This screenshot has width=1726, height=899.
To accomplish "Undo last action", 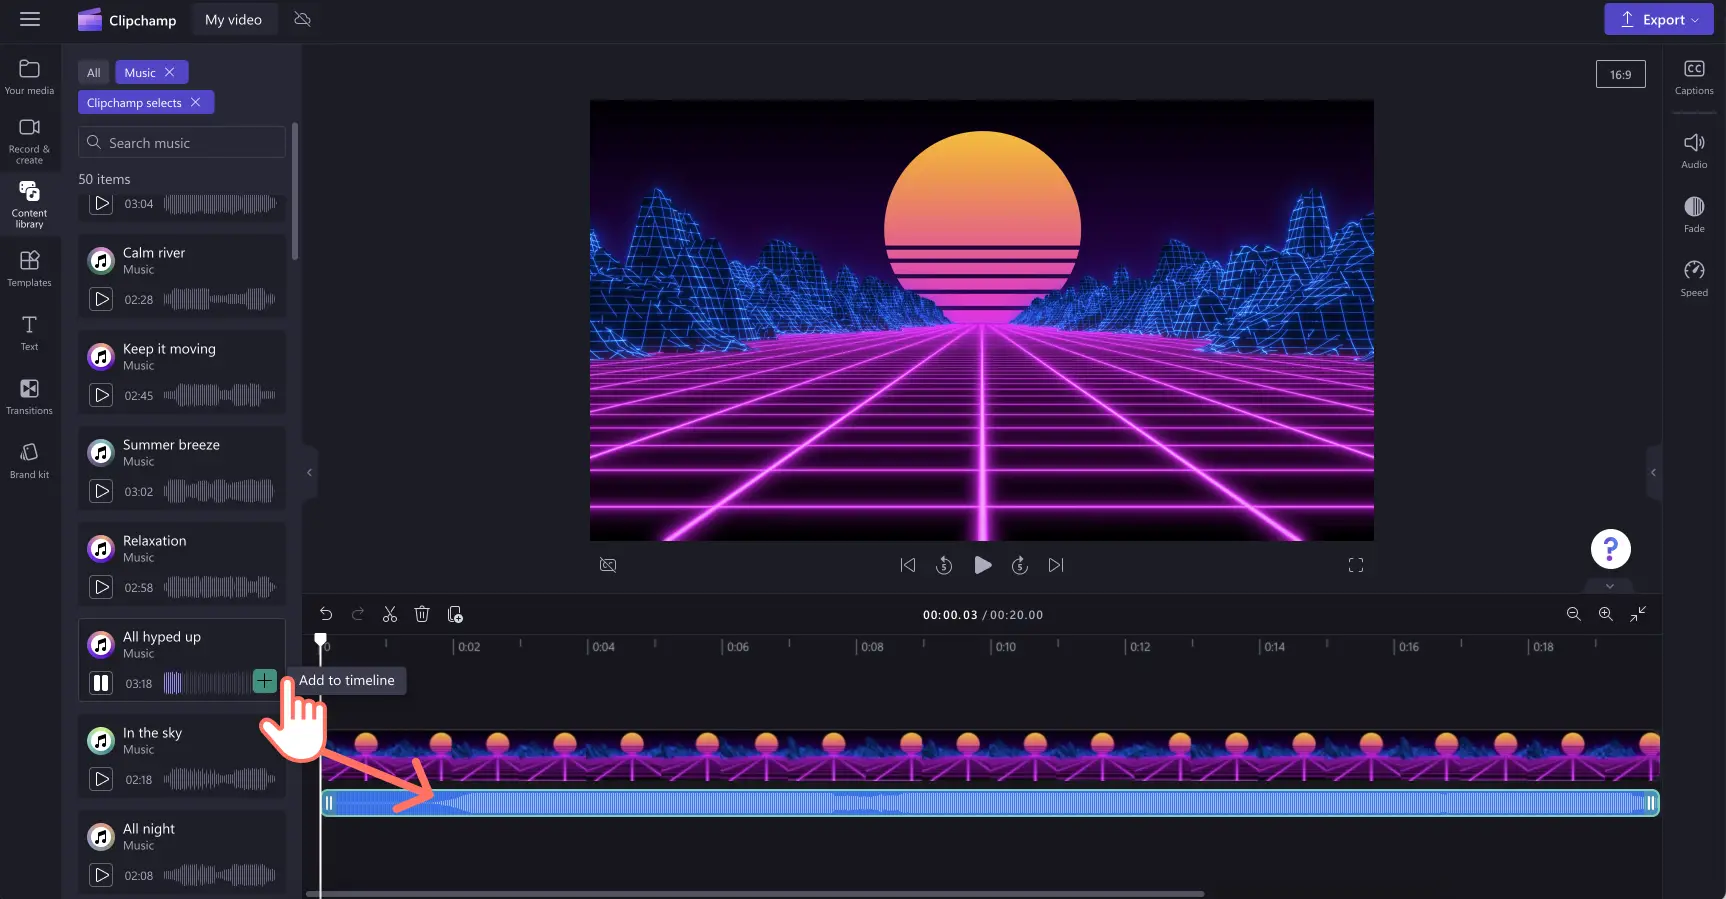I will pos(326,614).
